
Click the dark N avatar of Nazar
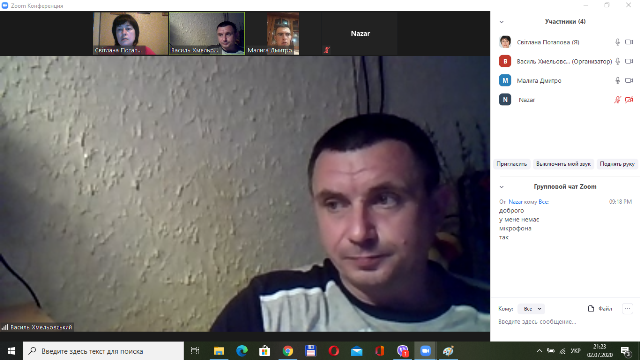click(x=505, y=100)
